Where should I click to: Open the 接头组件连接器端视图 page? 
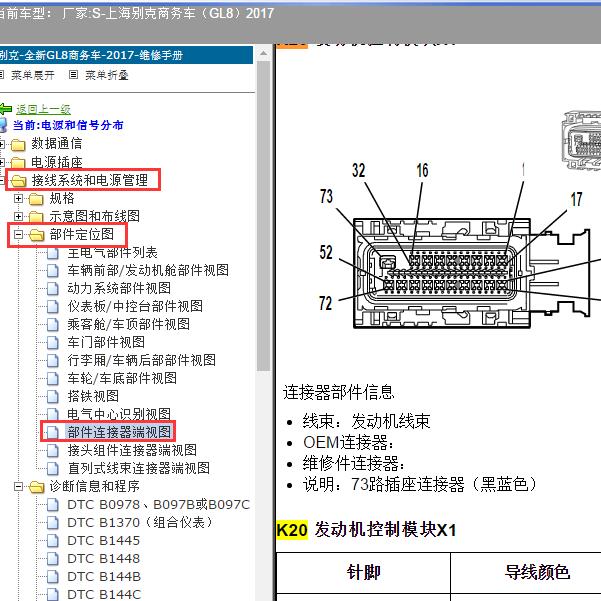(x=132, y=450)
